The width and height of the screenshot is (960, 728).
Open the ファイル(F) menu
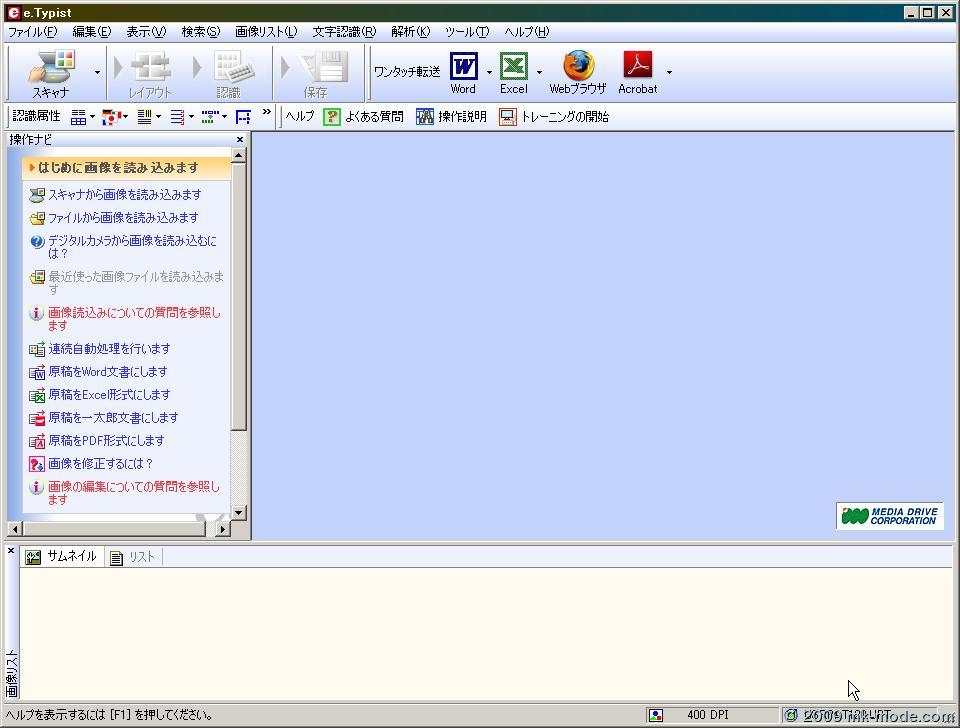point(32,32)
